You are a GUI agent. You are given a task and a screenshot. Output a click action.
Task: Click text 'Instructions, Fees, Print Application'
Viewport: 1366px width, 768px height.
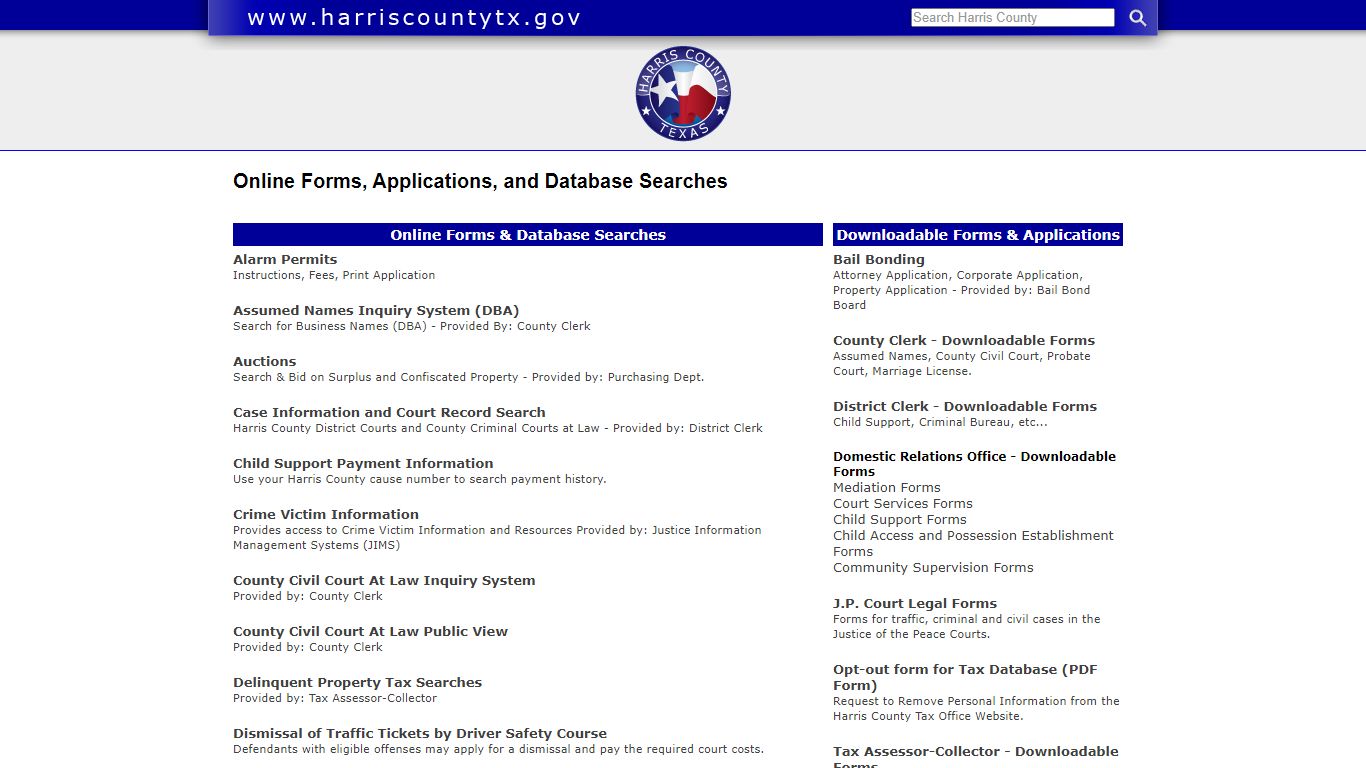pyautogui.click(x=334, y=275)
